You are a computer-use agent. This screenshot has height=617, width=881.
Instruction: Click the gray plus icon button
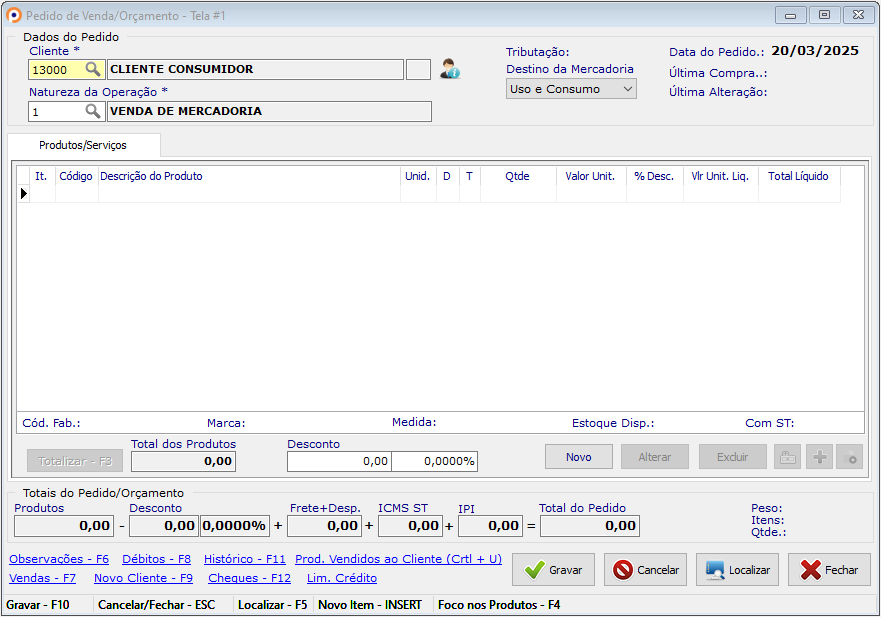(x=820, y=457)
